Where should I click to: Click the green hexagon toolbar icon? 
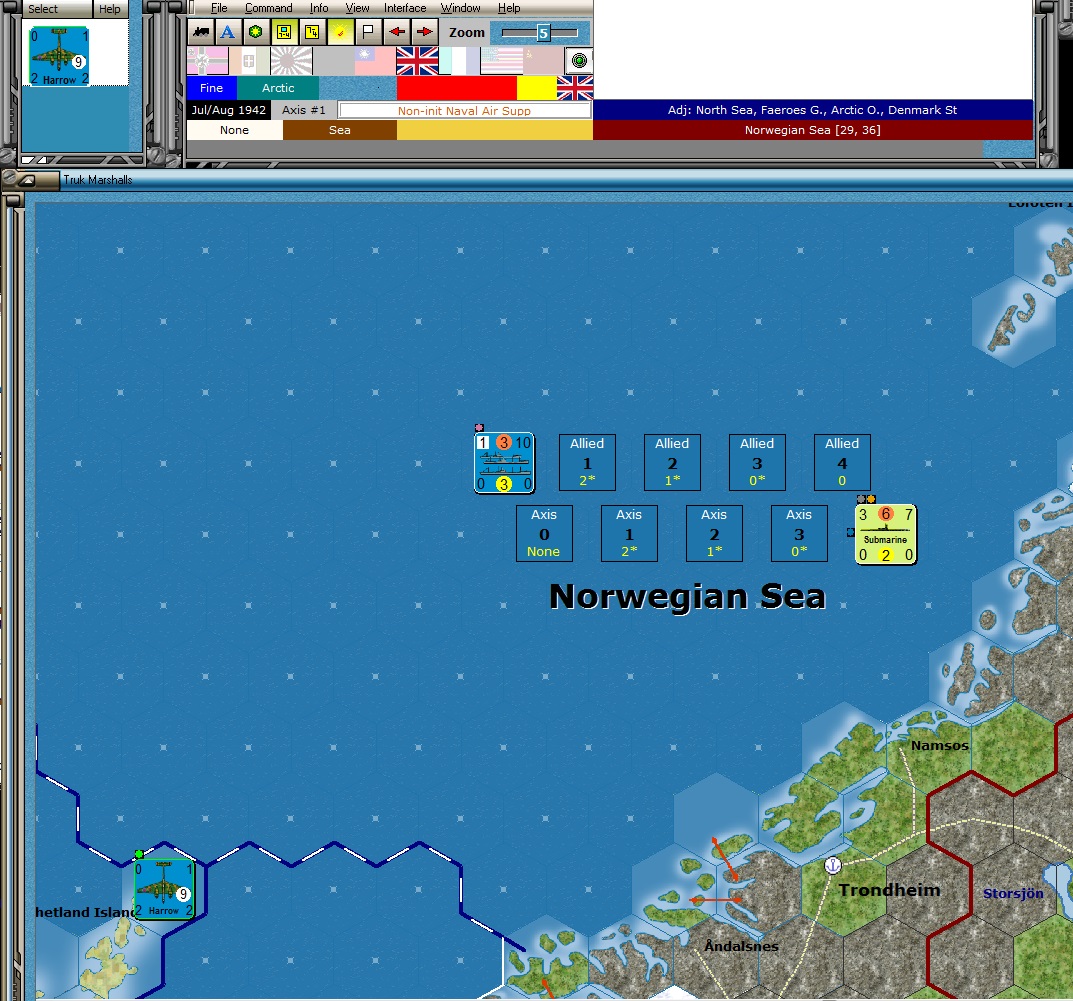click(x=255, y=32)
